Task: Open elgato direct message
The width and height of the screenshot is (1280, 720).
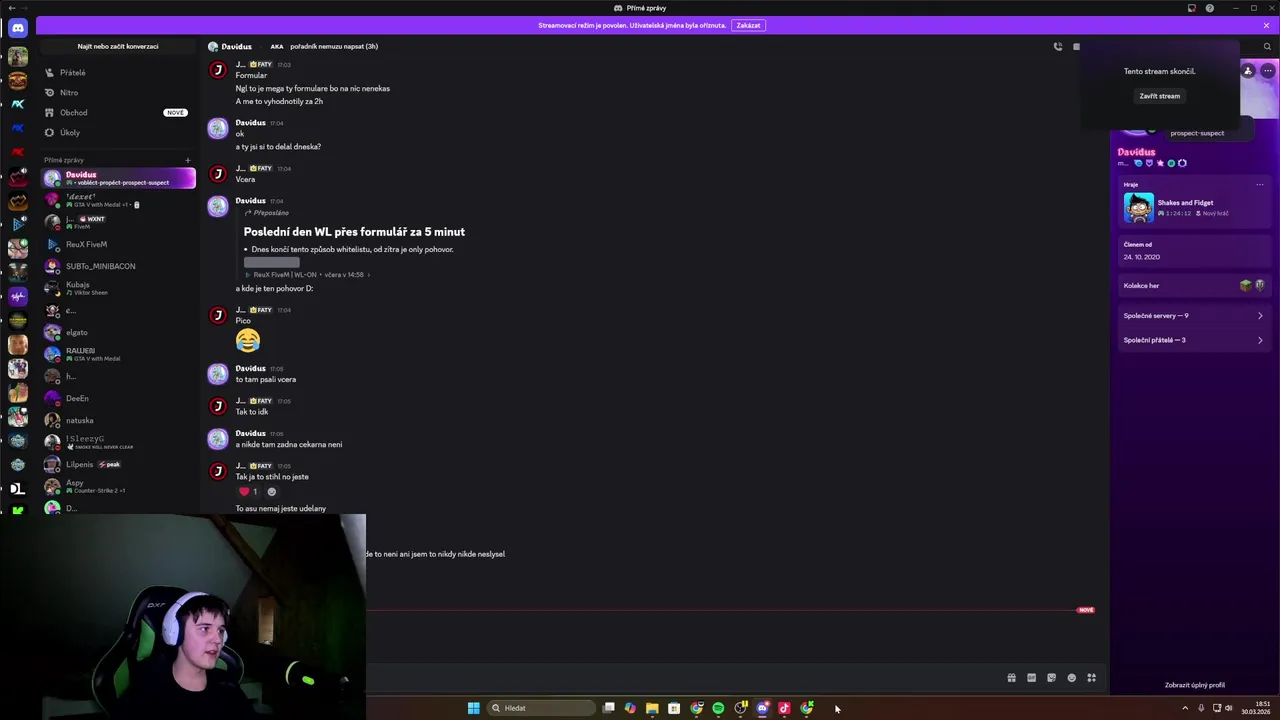Action: click(x=118, y=332)
